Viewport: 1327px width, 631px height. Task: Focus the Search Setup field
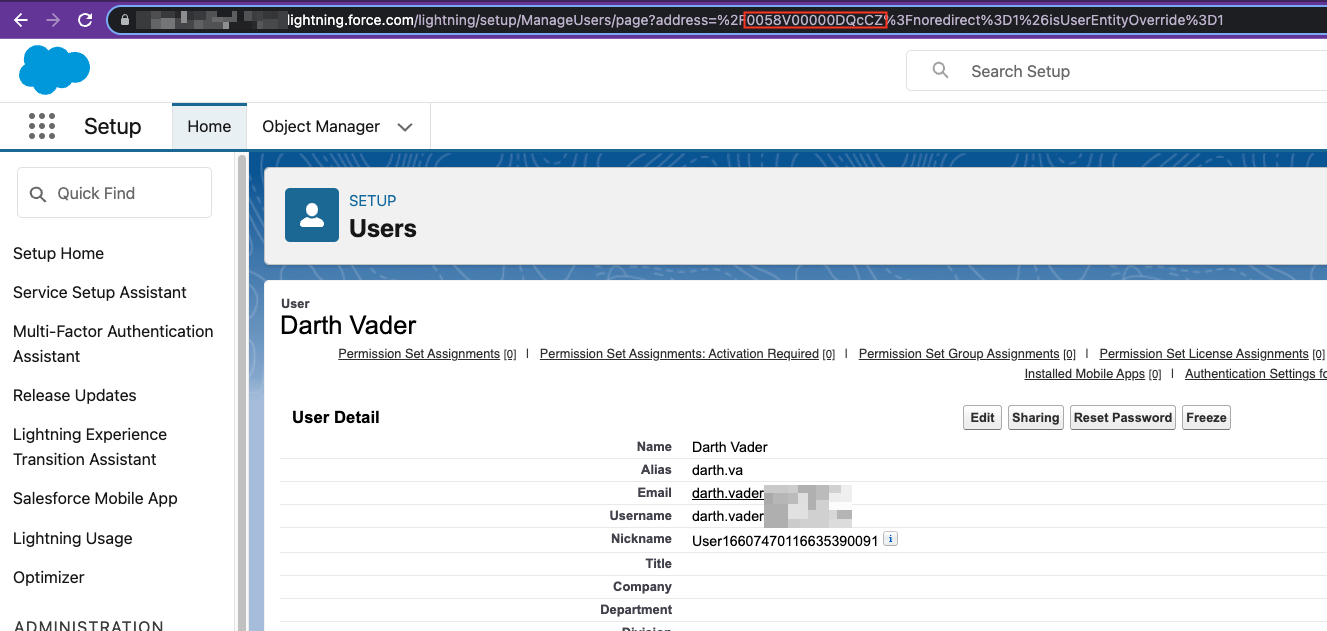click(1117, 71)
